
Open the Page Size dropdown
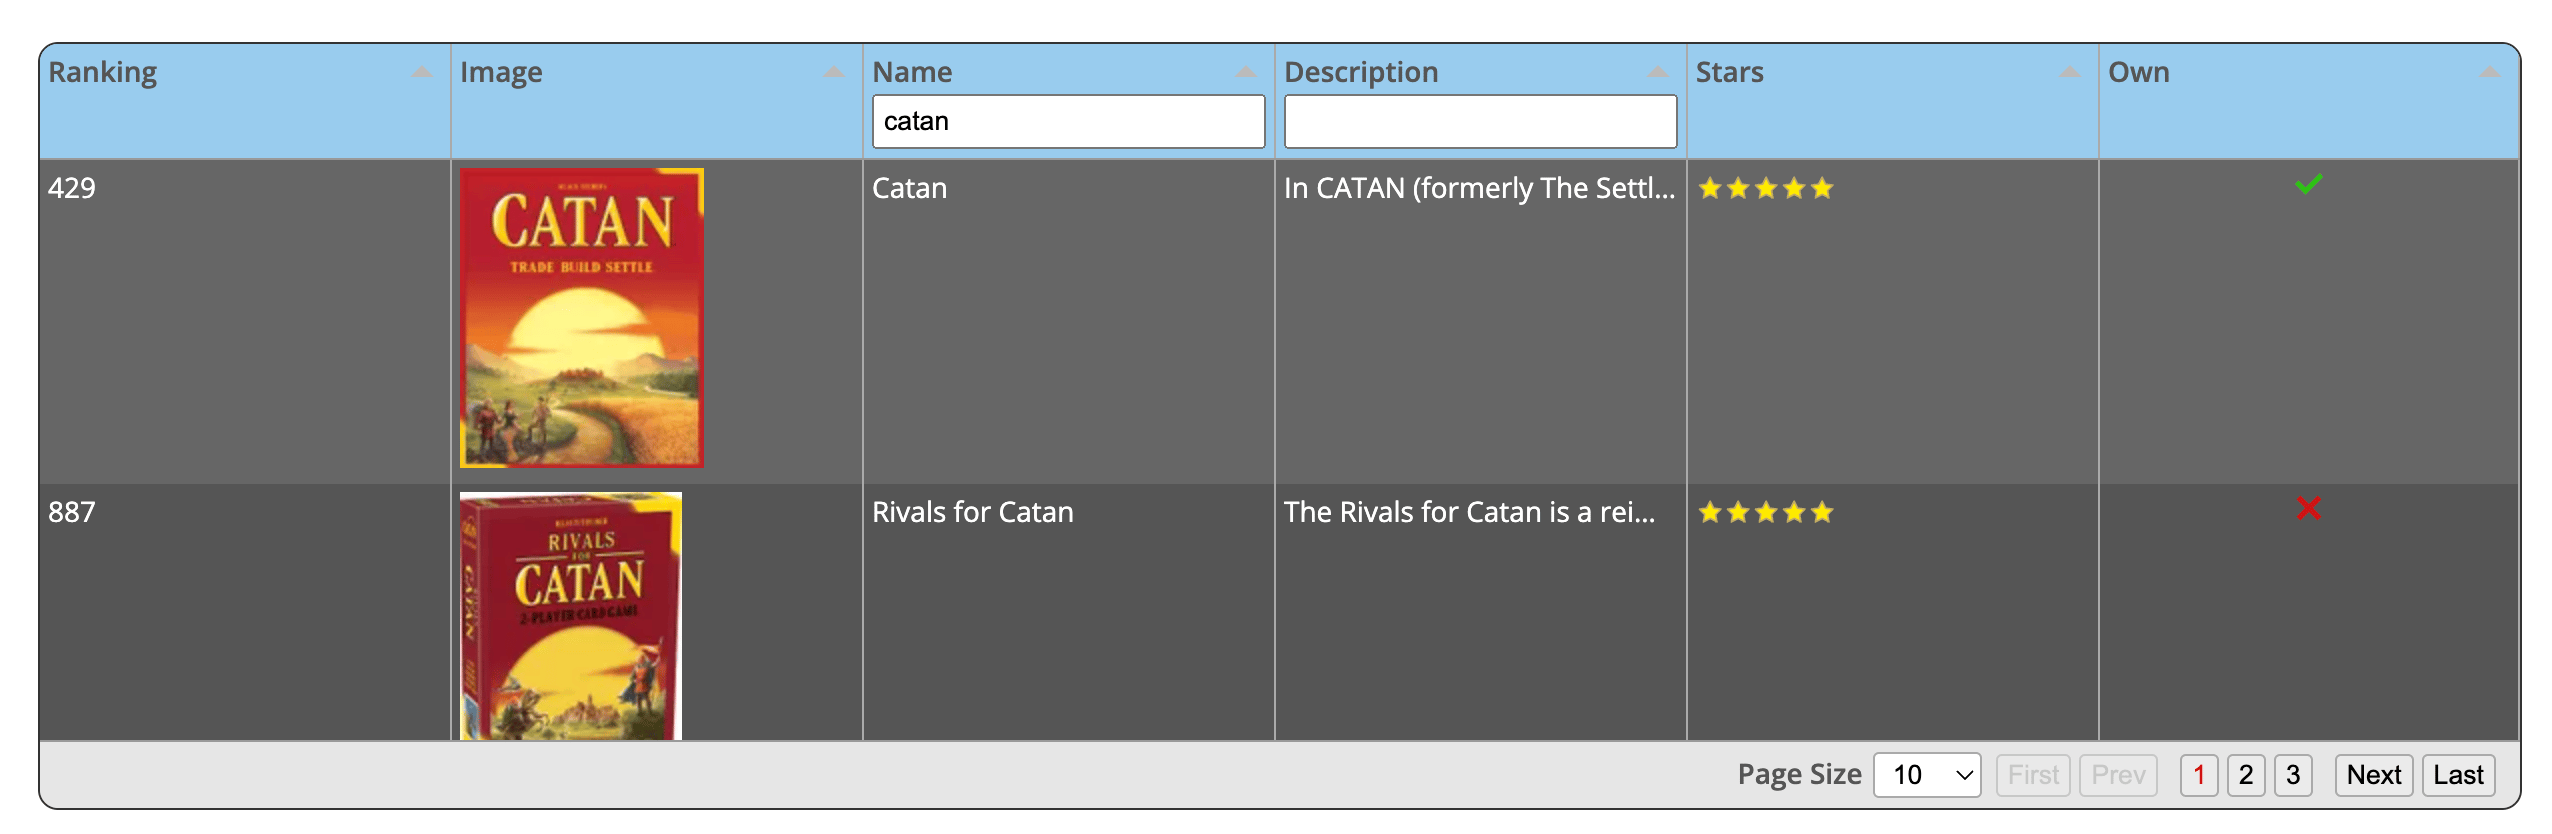1927,775
